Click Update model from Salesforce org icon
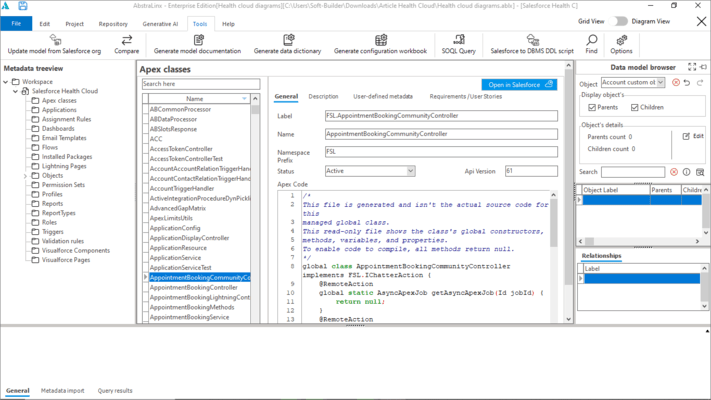711x400 pixels. [56, 40]
